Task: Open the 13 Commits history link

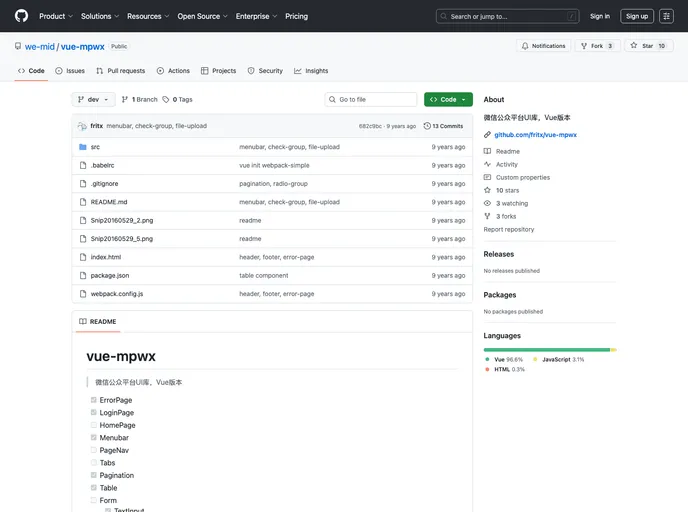Action: (x=443, y=126)
